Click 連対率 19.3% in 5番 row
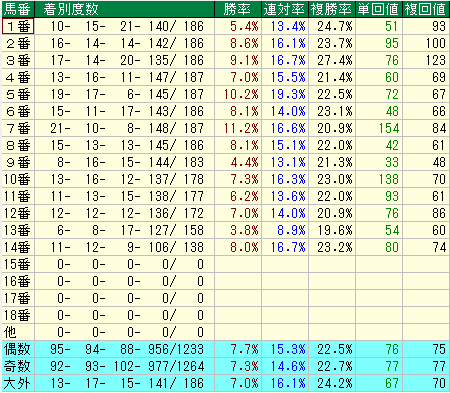 (x=288, y=94)
